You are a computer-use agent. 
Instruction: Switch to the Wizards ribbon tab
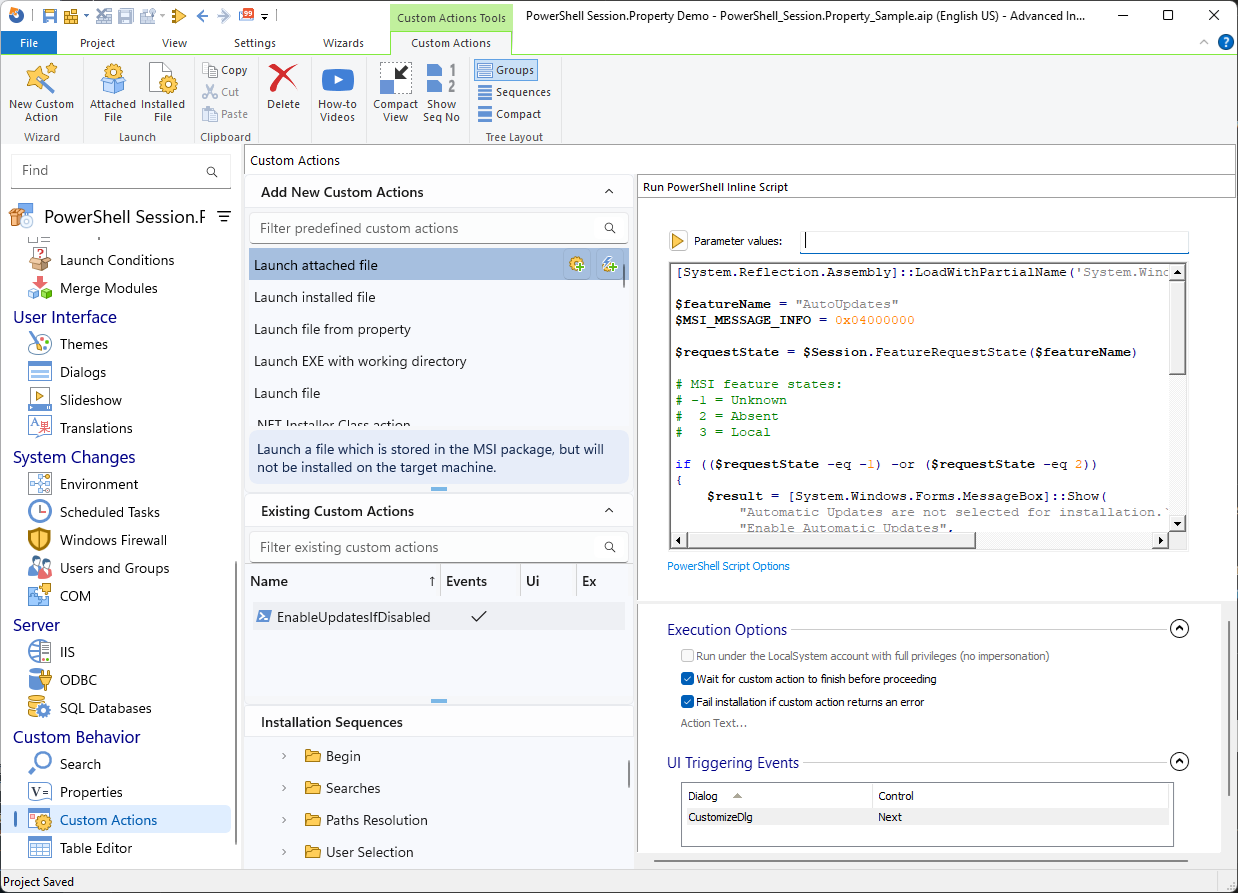343,43
